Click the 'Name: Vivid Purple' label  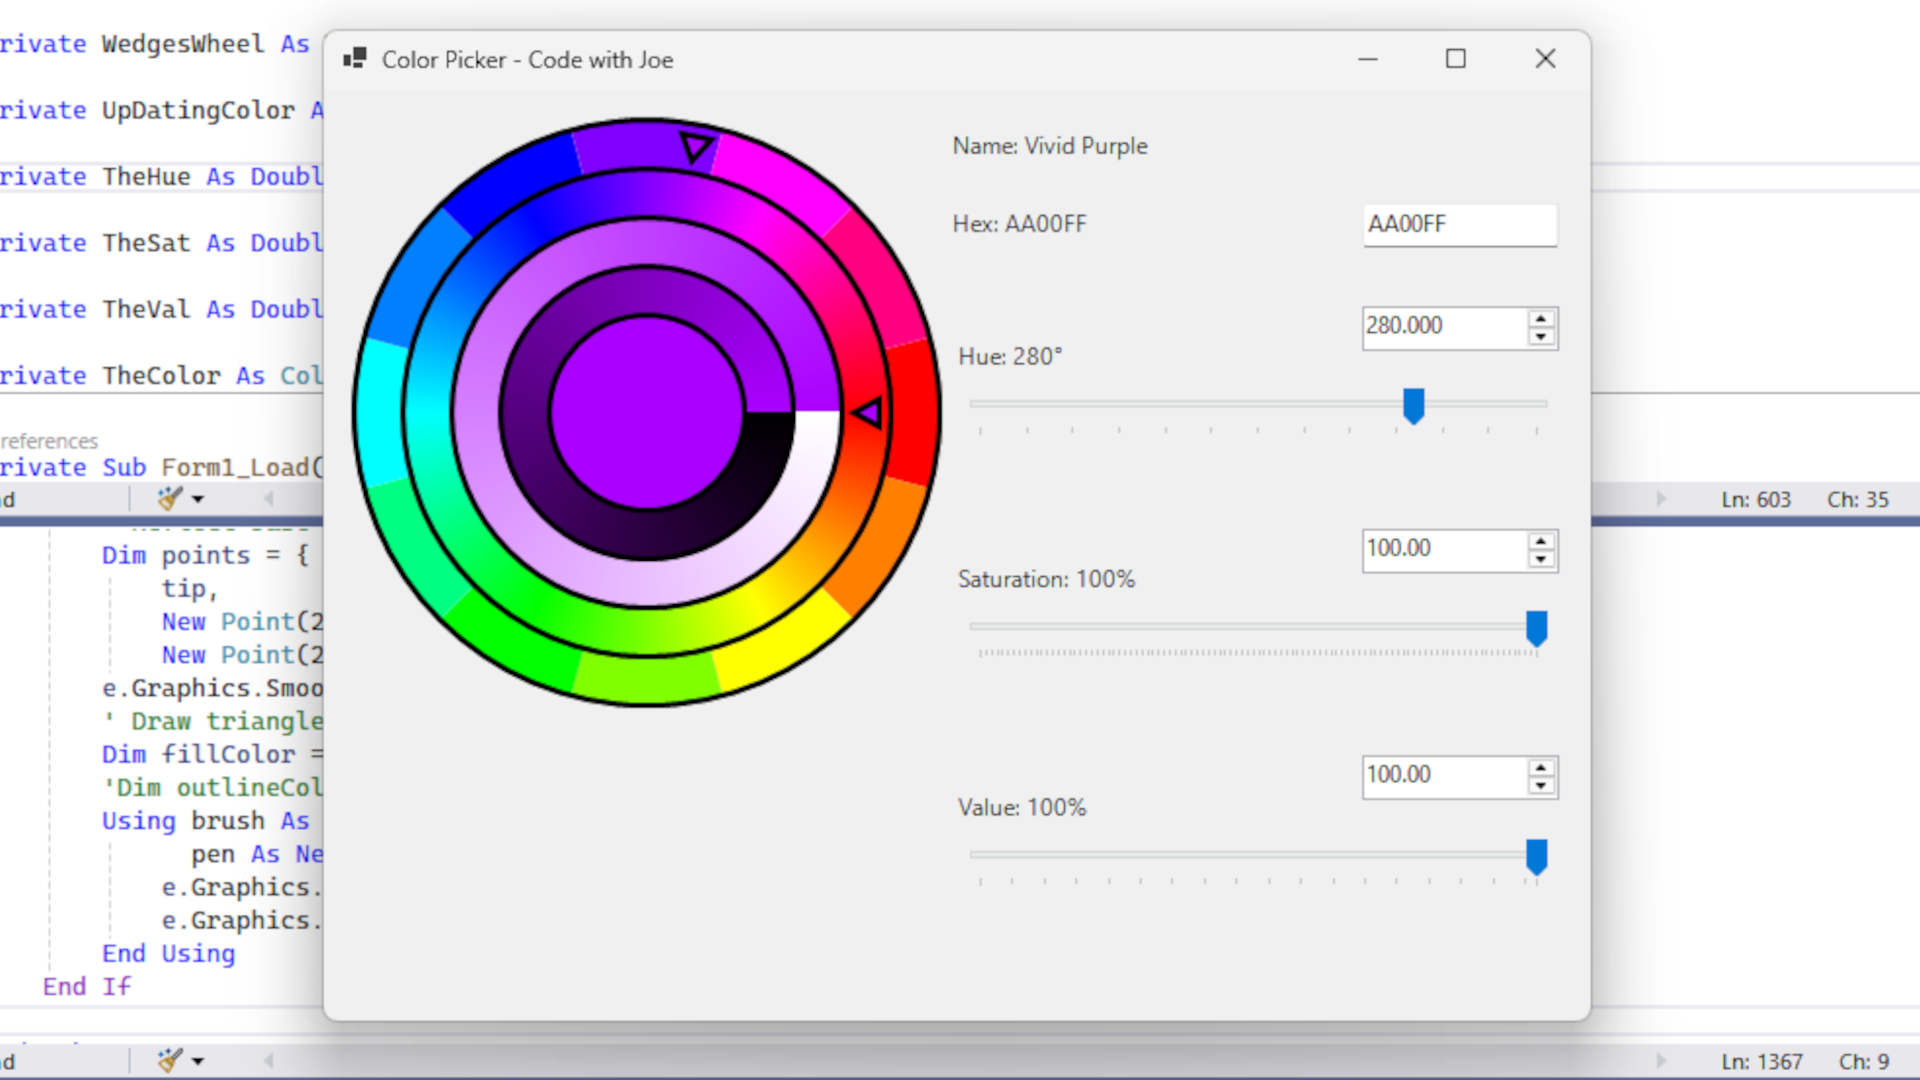click(x=1050, y=146)
